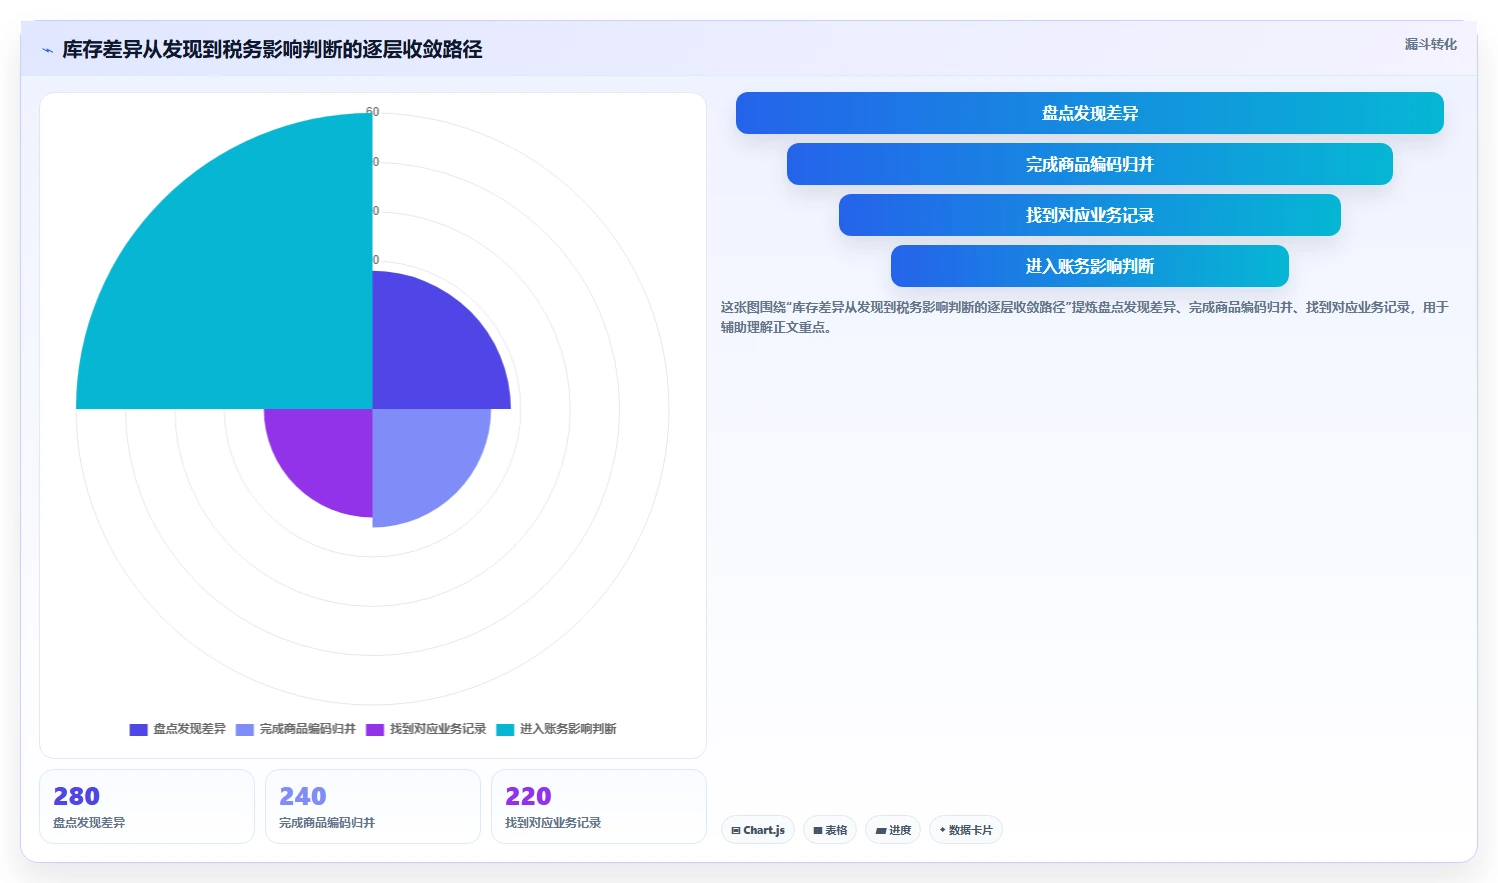
Task: Toggle the 进入账务影响判断 legend swatch
Action: point(505,729)
